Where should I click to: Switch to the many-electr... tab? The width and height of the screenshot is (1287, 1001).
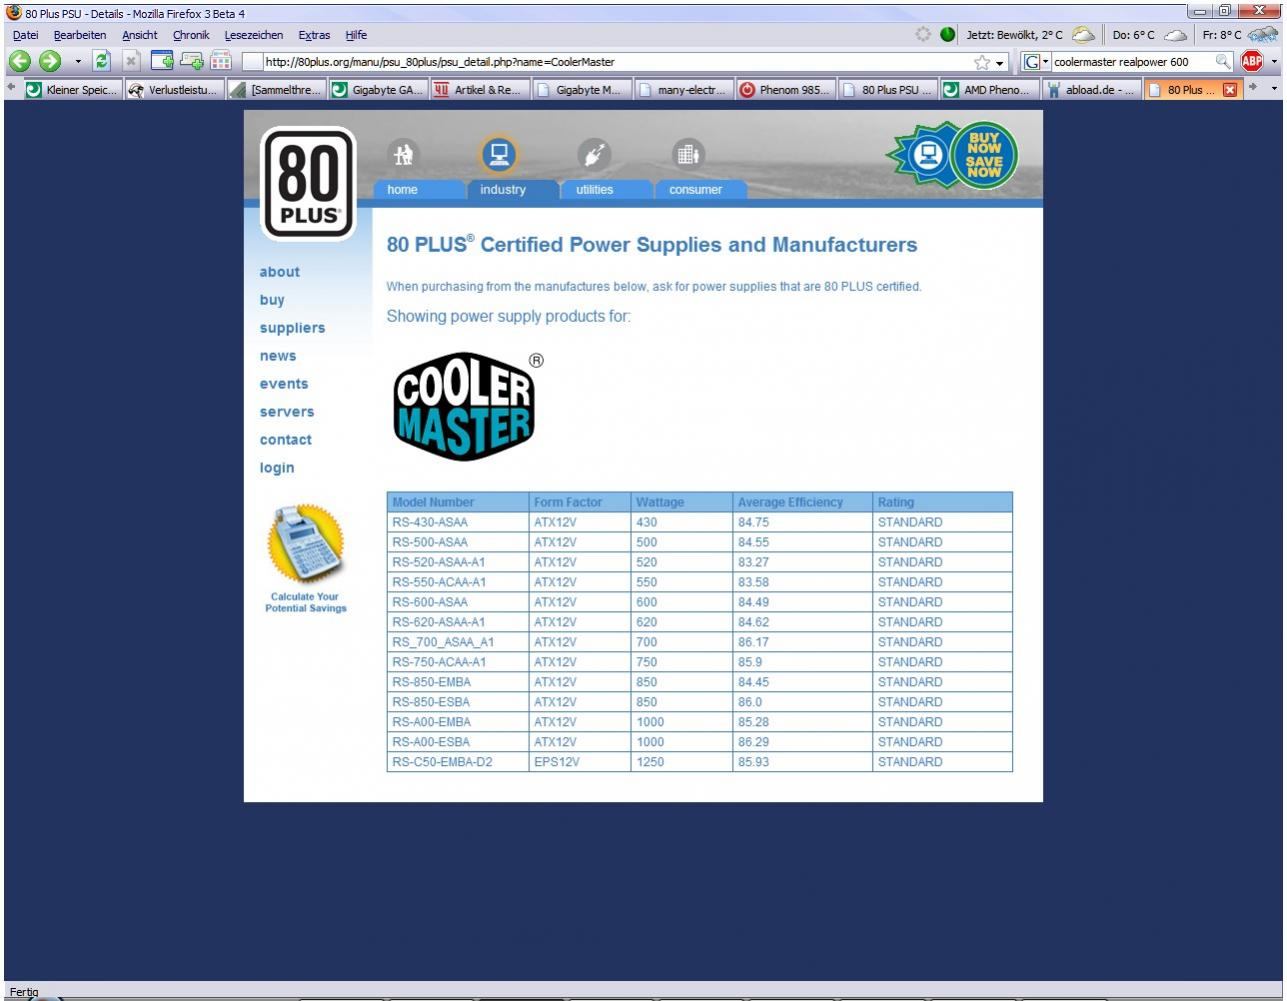683,89
